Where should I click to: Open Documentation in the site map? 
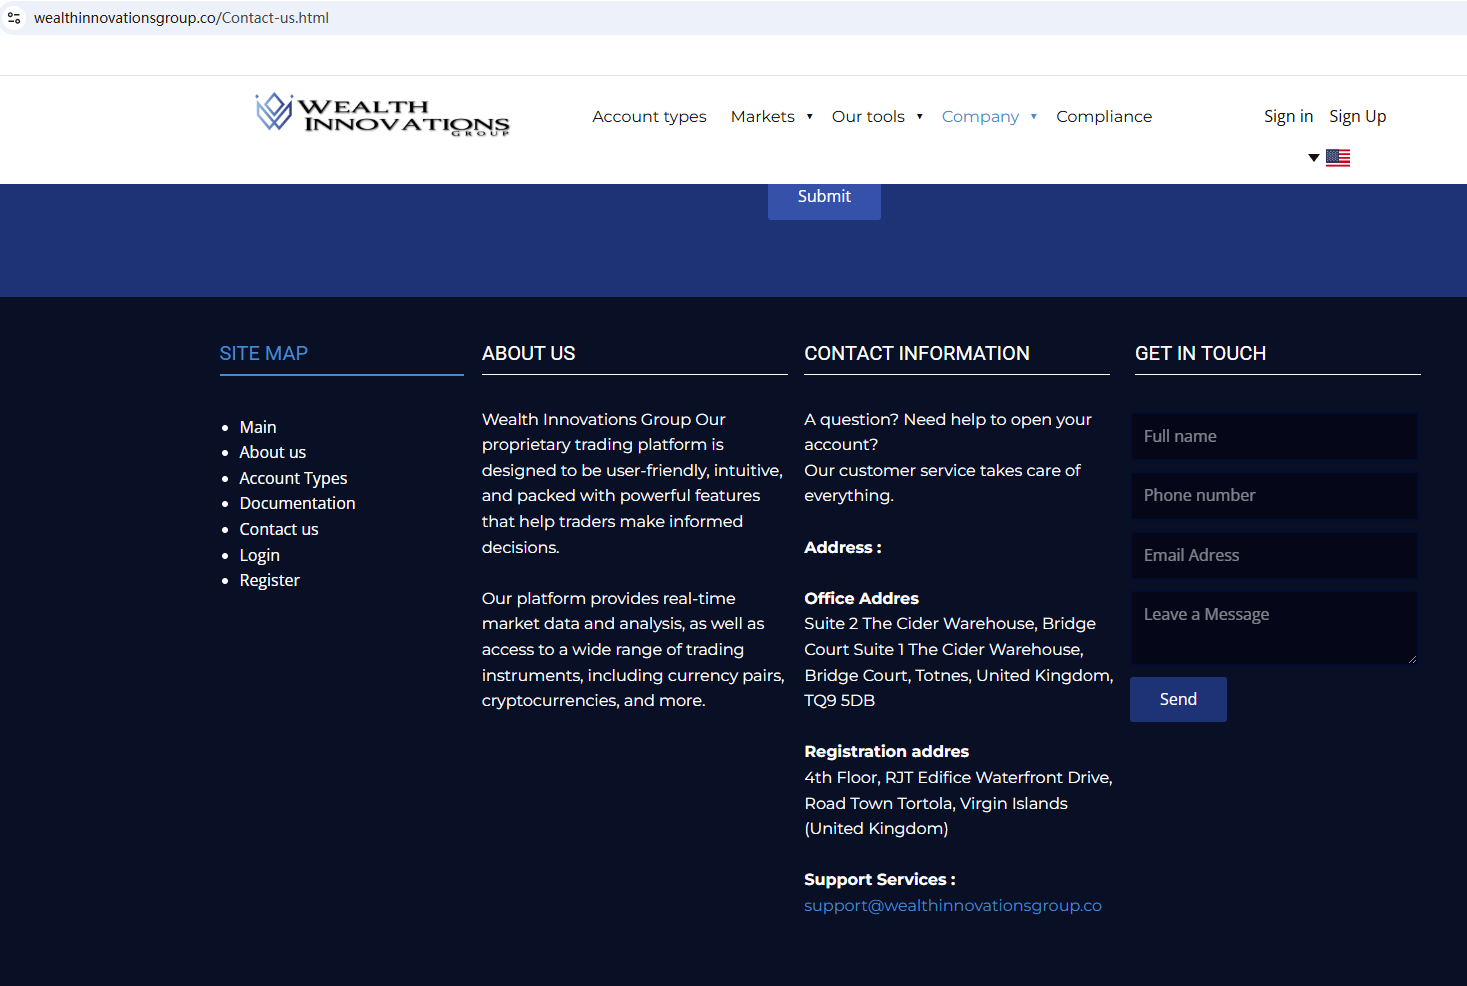pyautogui.click(x=297, y=504)
